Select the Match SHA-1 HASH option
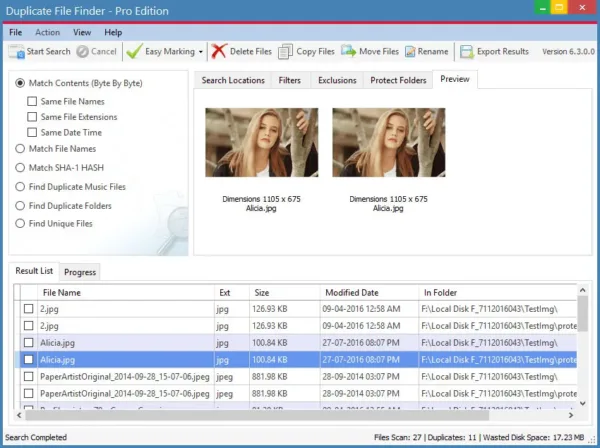Screen dimensions: 600x448 [x=20, y=168]
